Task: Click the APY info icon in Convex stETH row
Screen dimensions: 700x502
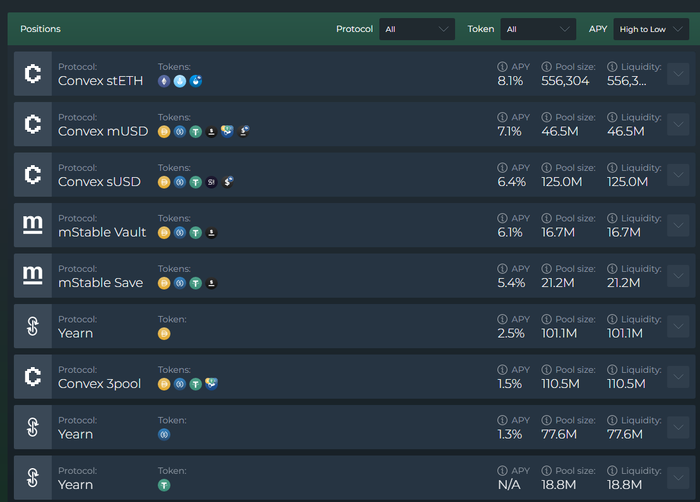Action: click(x=502, y=67)
